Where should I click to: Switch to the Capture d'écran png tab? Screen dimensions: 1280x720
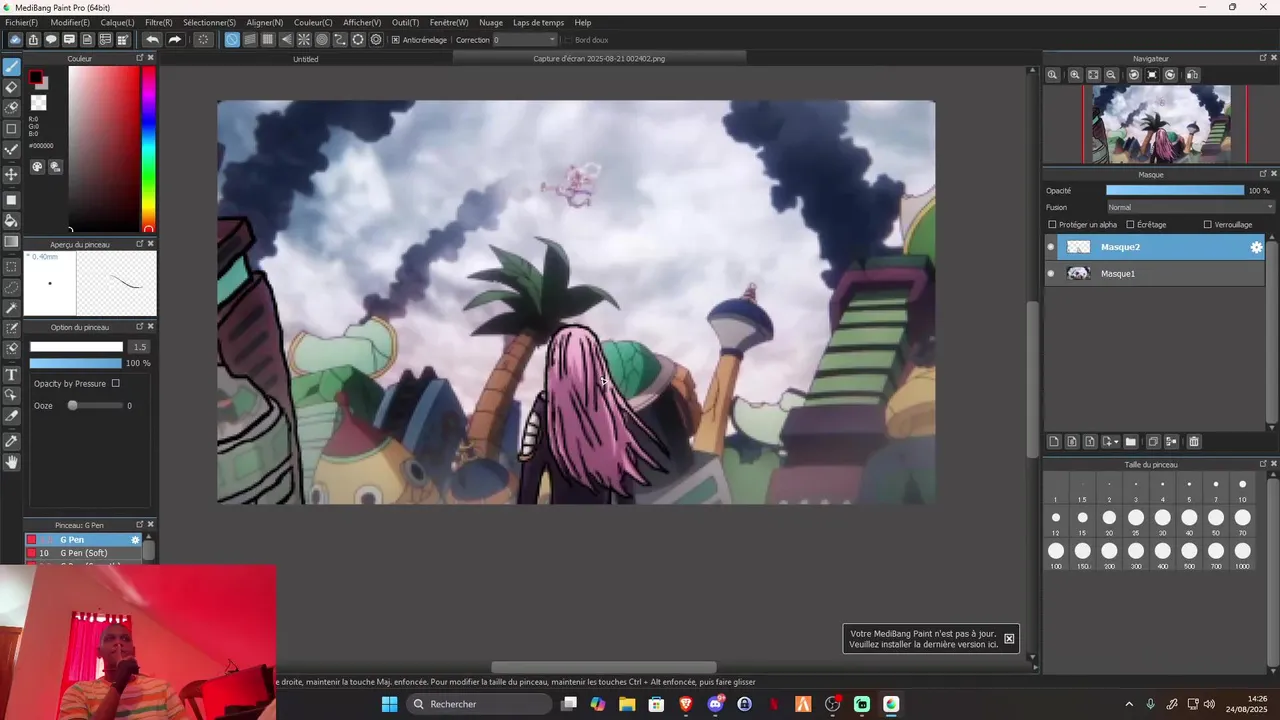pos(599,59)
